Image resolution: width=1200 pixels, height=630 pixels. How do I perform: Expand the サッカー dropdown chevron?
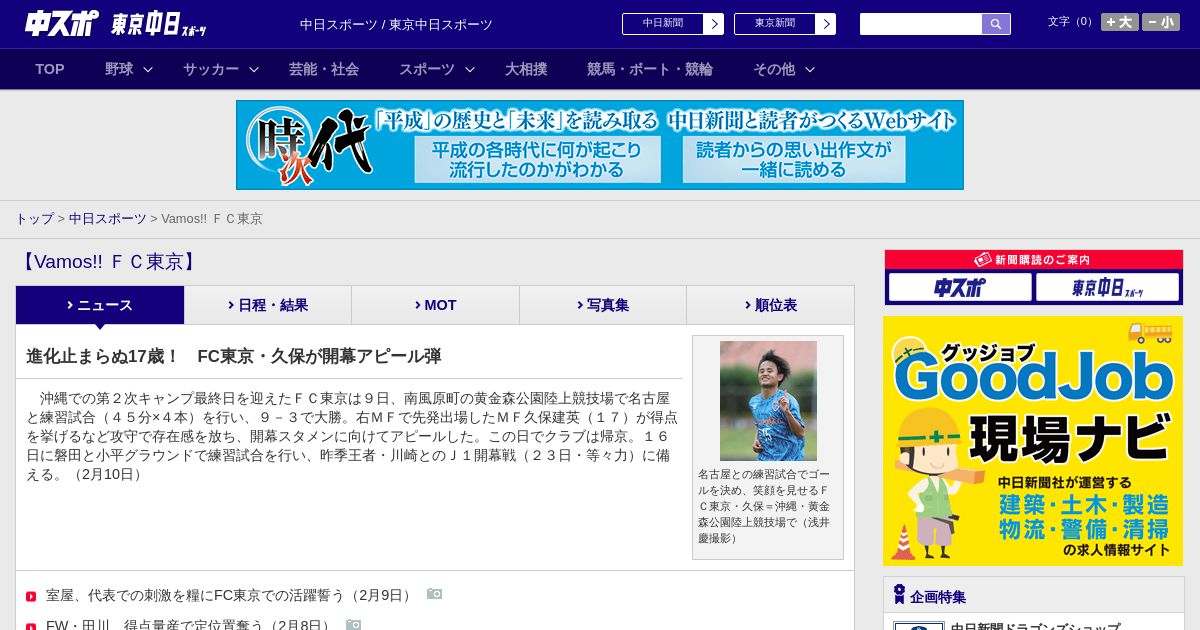(x=254, y=69)
